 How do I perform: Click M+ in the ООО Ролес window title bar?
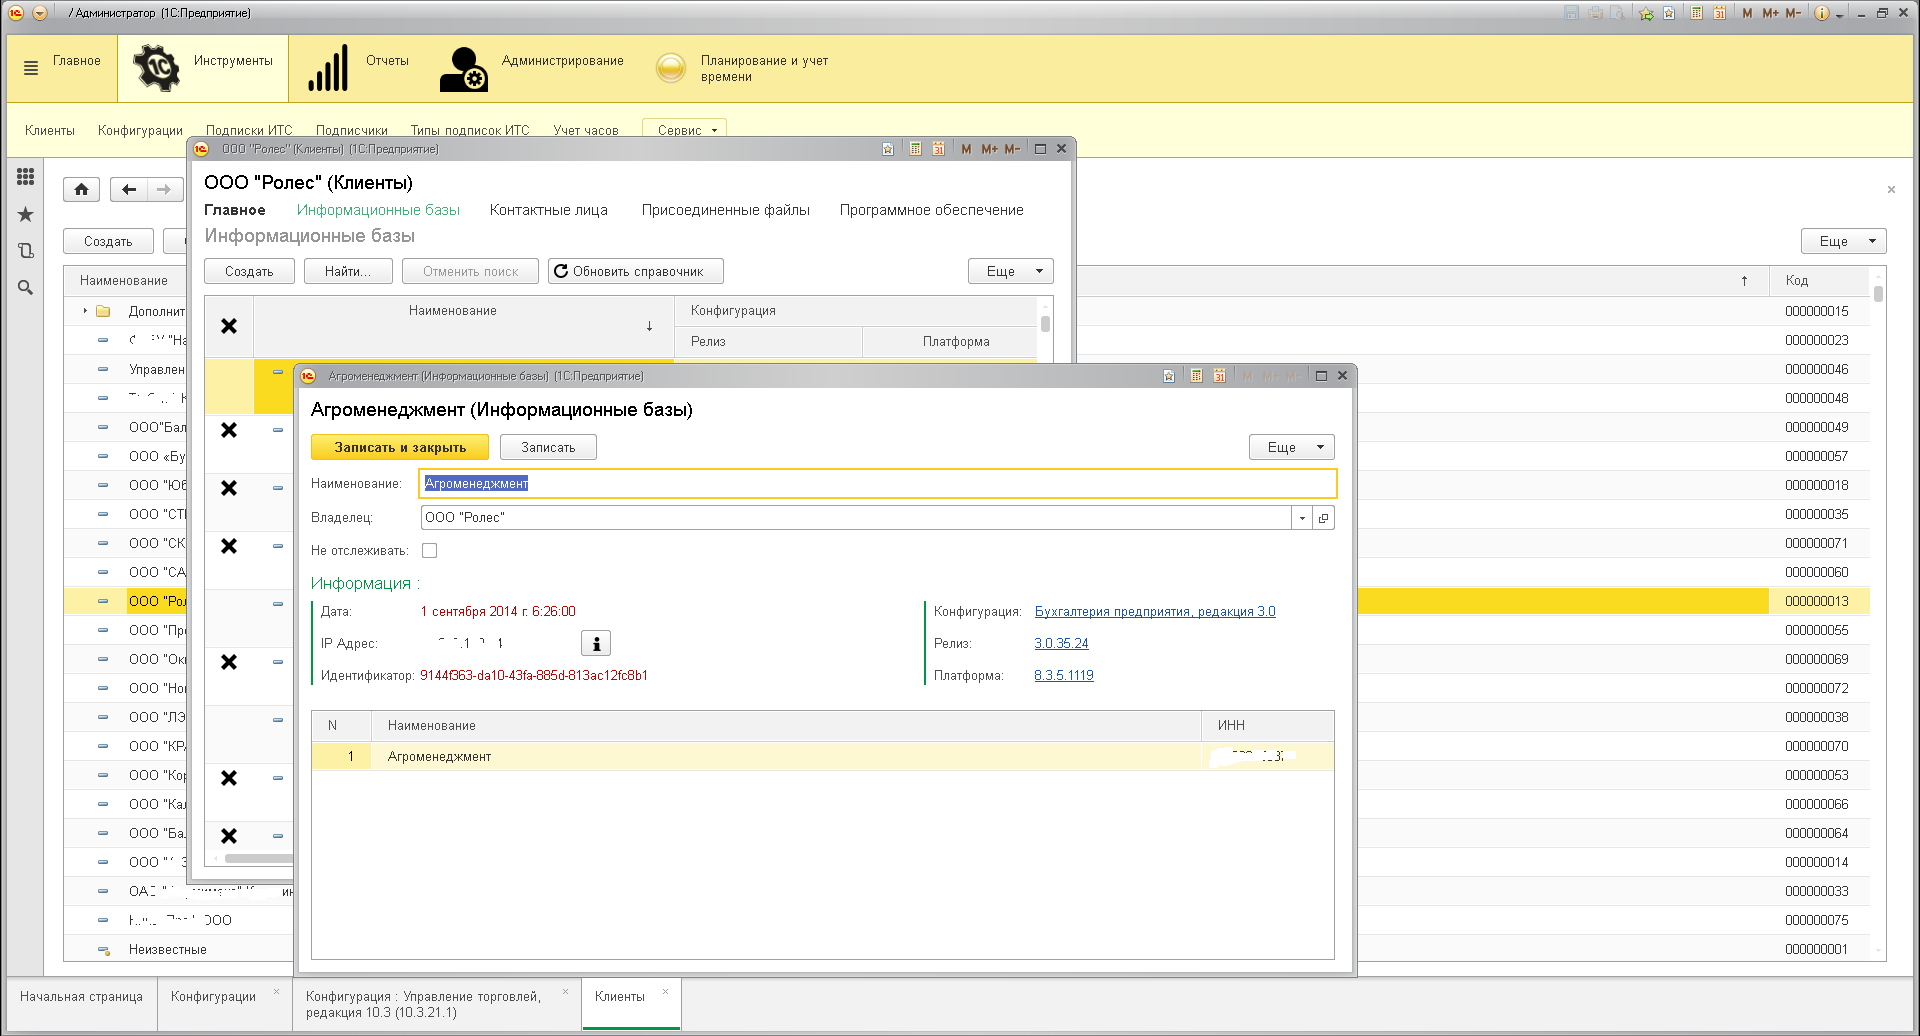[989, 149]
